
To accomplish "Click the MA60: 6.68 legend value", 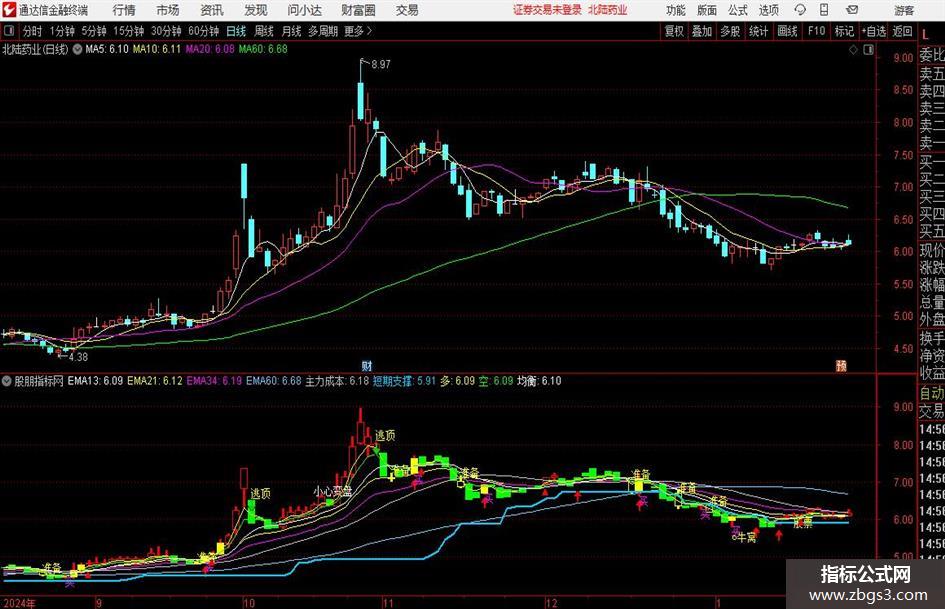I will point(263,49).
